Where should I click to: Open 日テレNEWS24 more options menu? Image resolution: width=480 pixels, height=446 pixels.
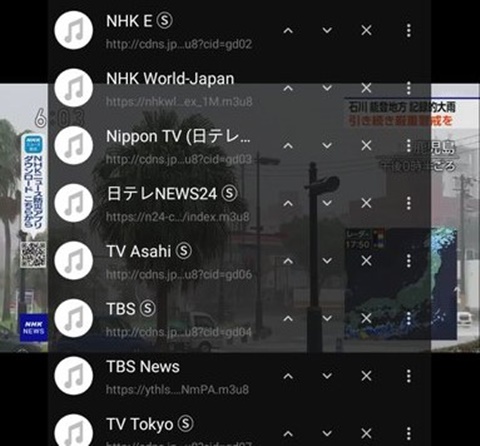409,203
